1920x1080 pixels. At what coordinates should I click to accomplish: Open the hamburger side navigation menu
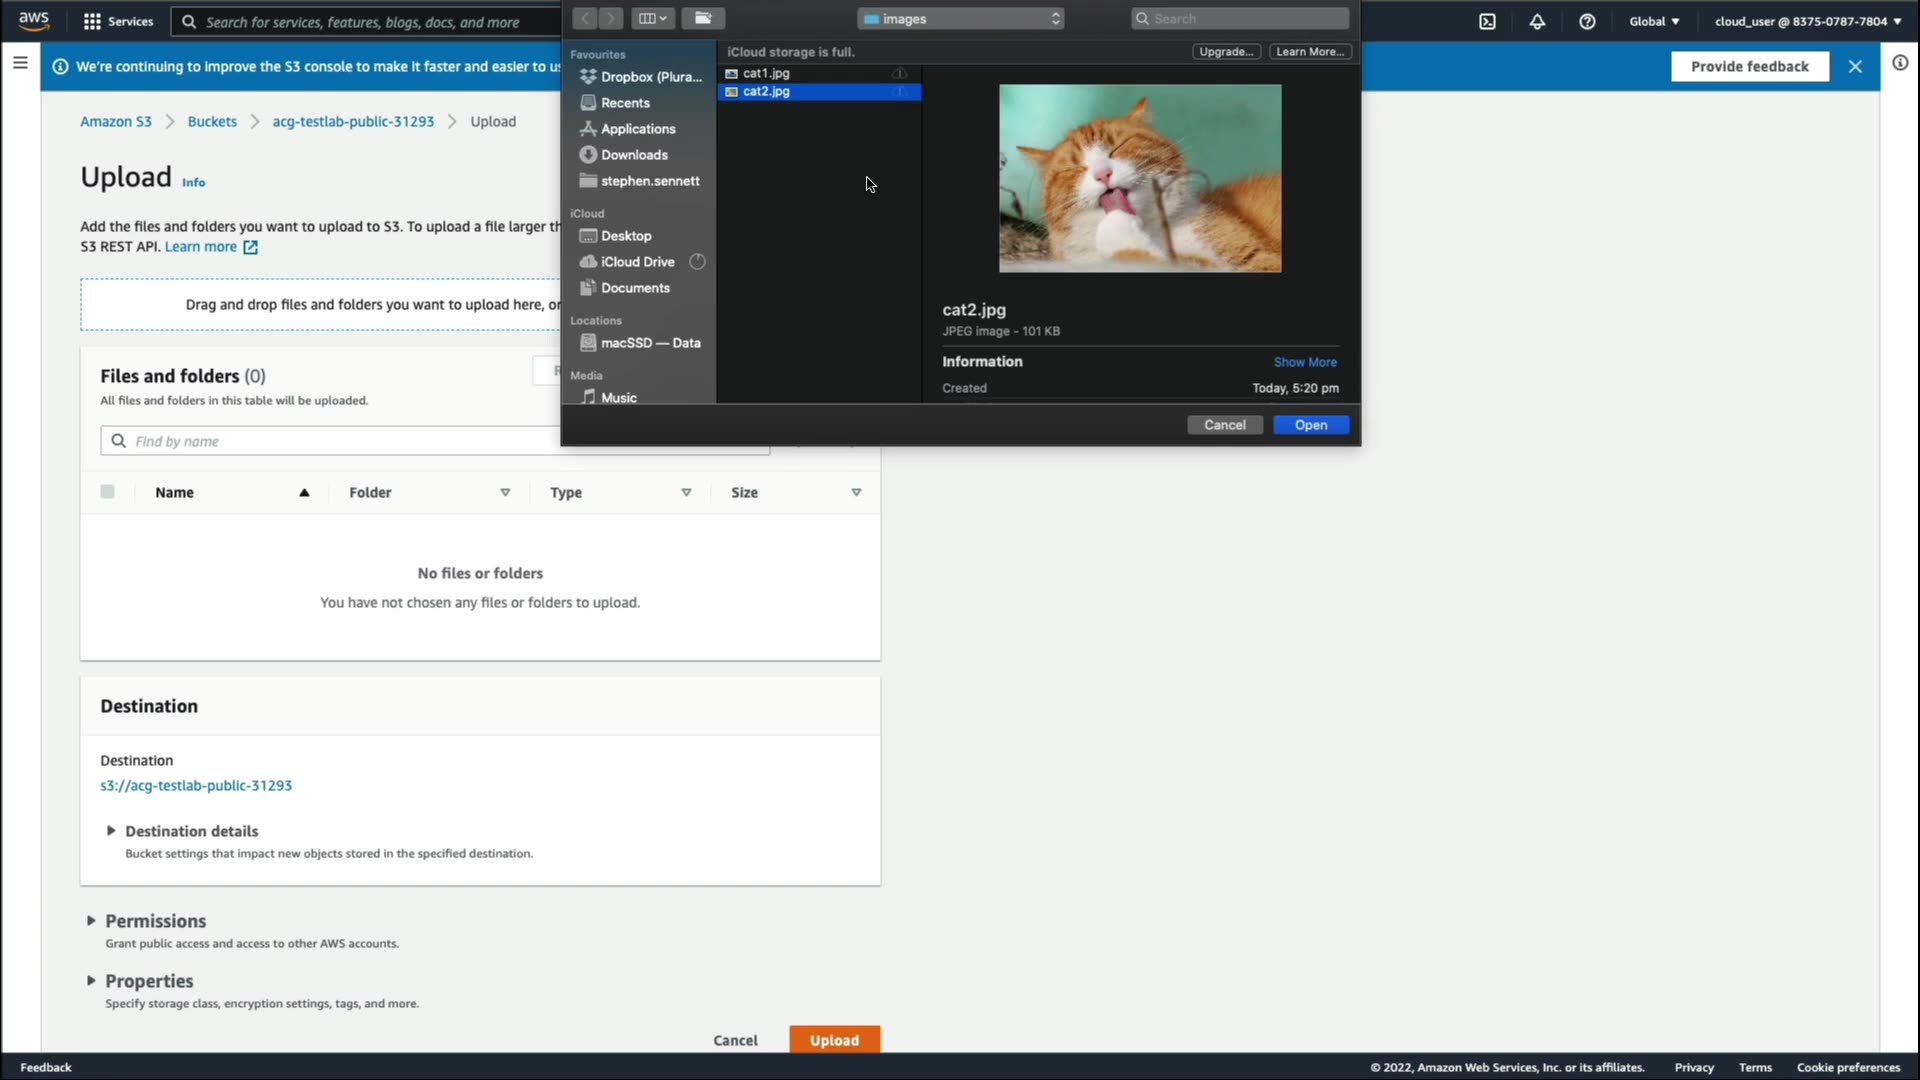click(x=20, y=63)
